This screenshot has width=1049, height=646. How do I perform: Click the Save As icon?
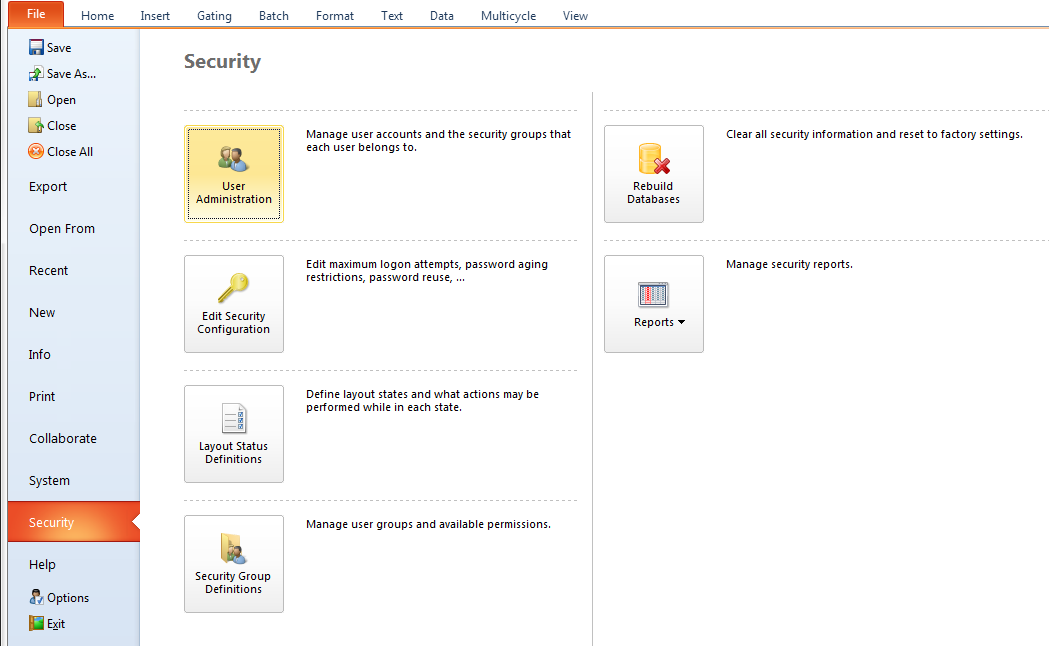tap(36, 74)
